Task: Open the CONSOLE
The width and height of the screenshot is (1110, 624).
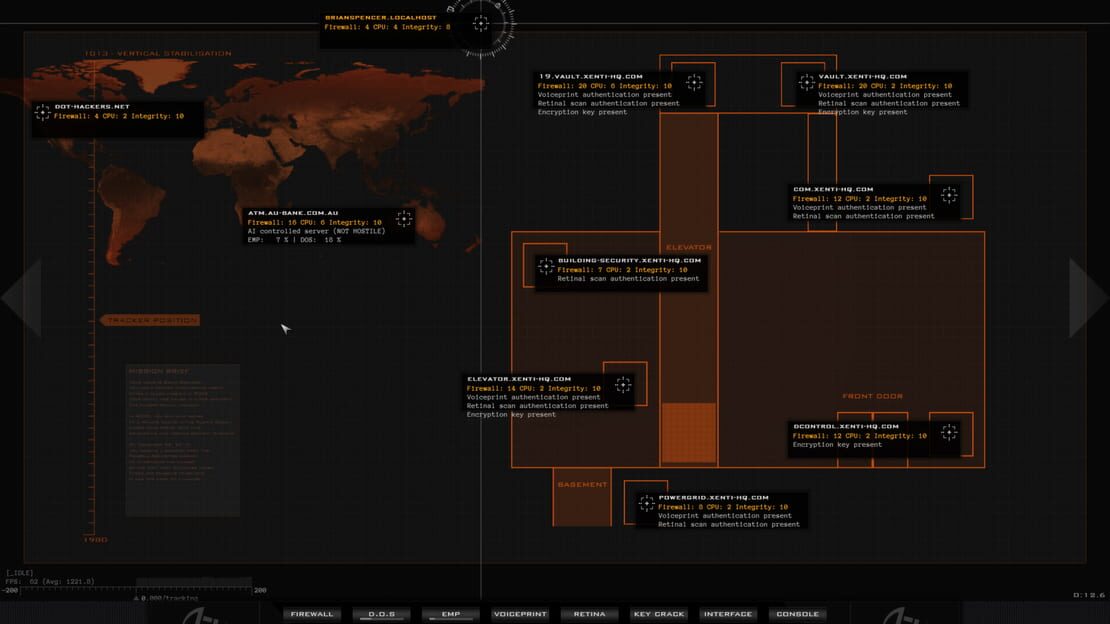Action: 797,614
